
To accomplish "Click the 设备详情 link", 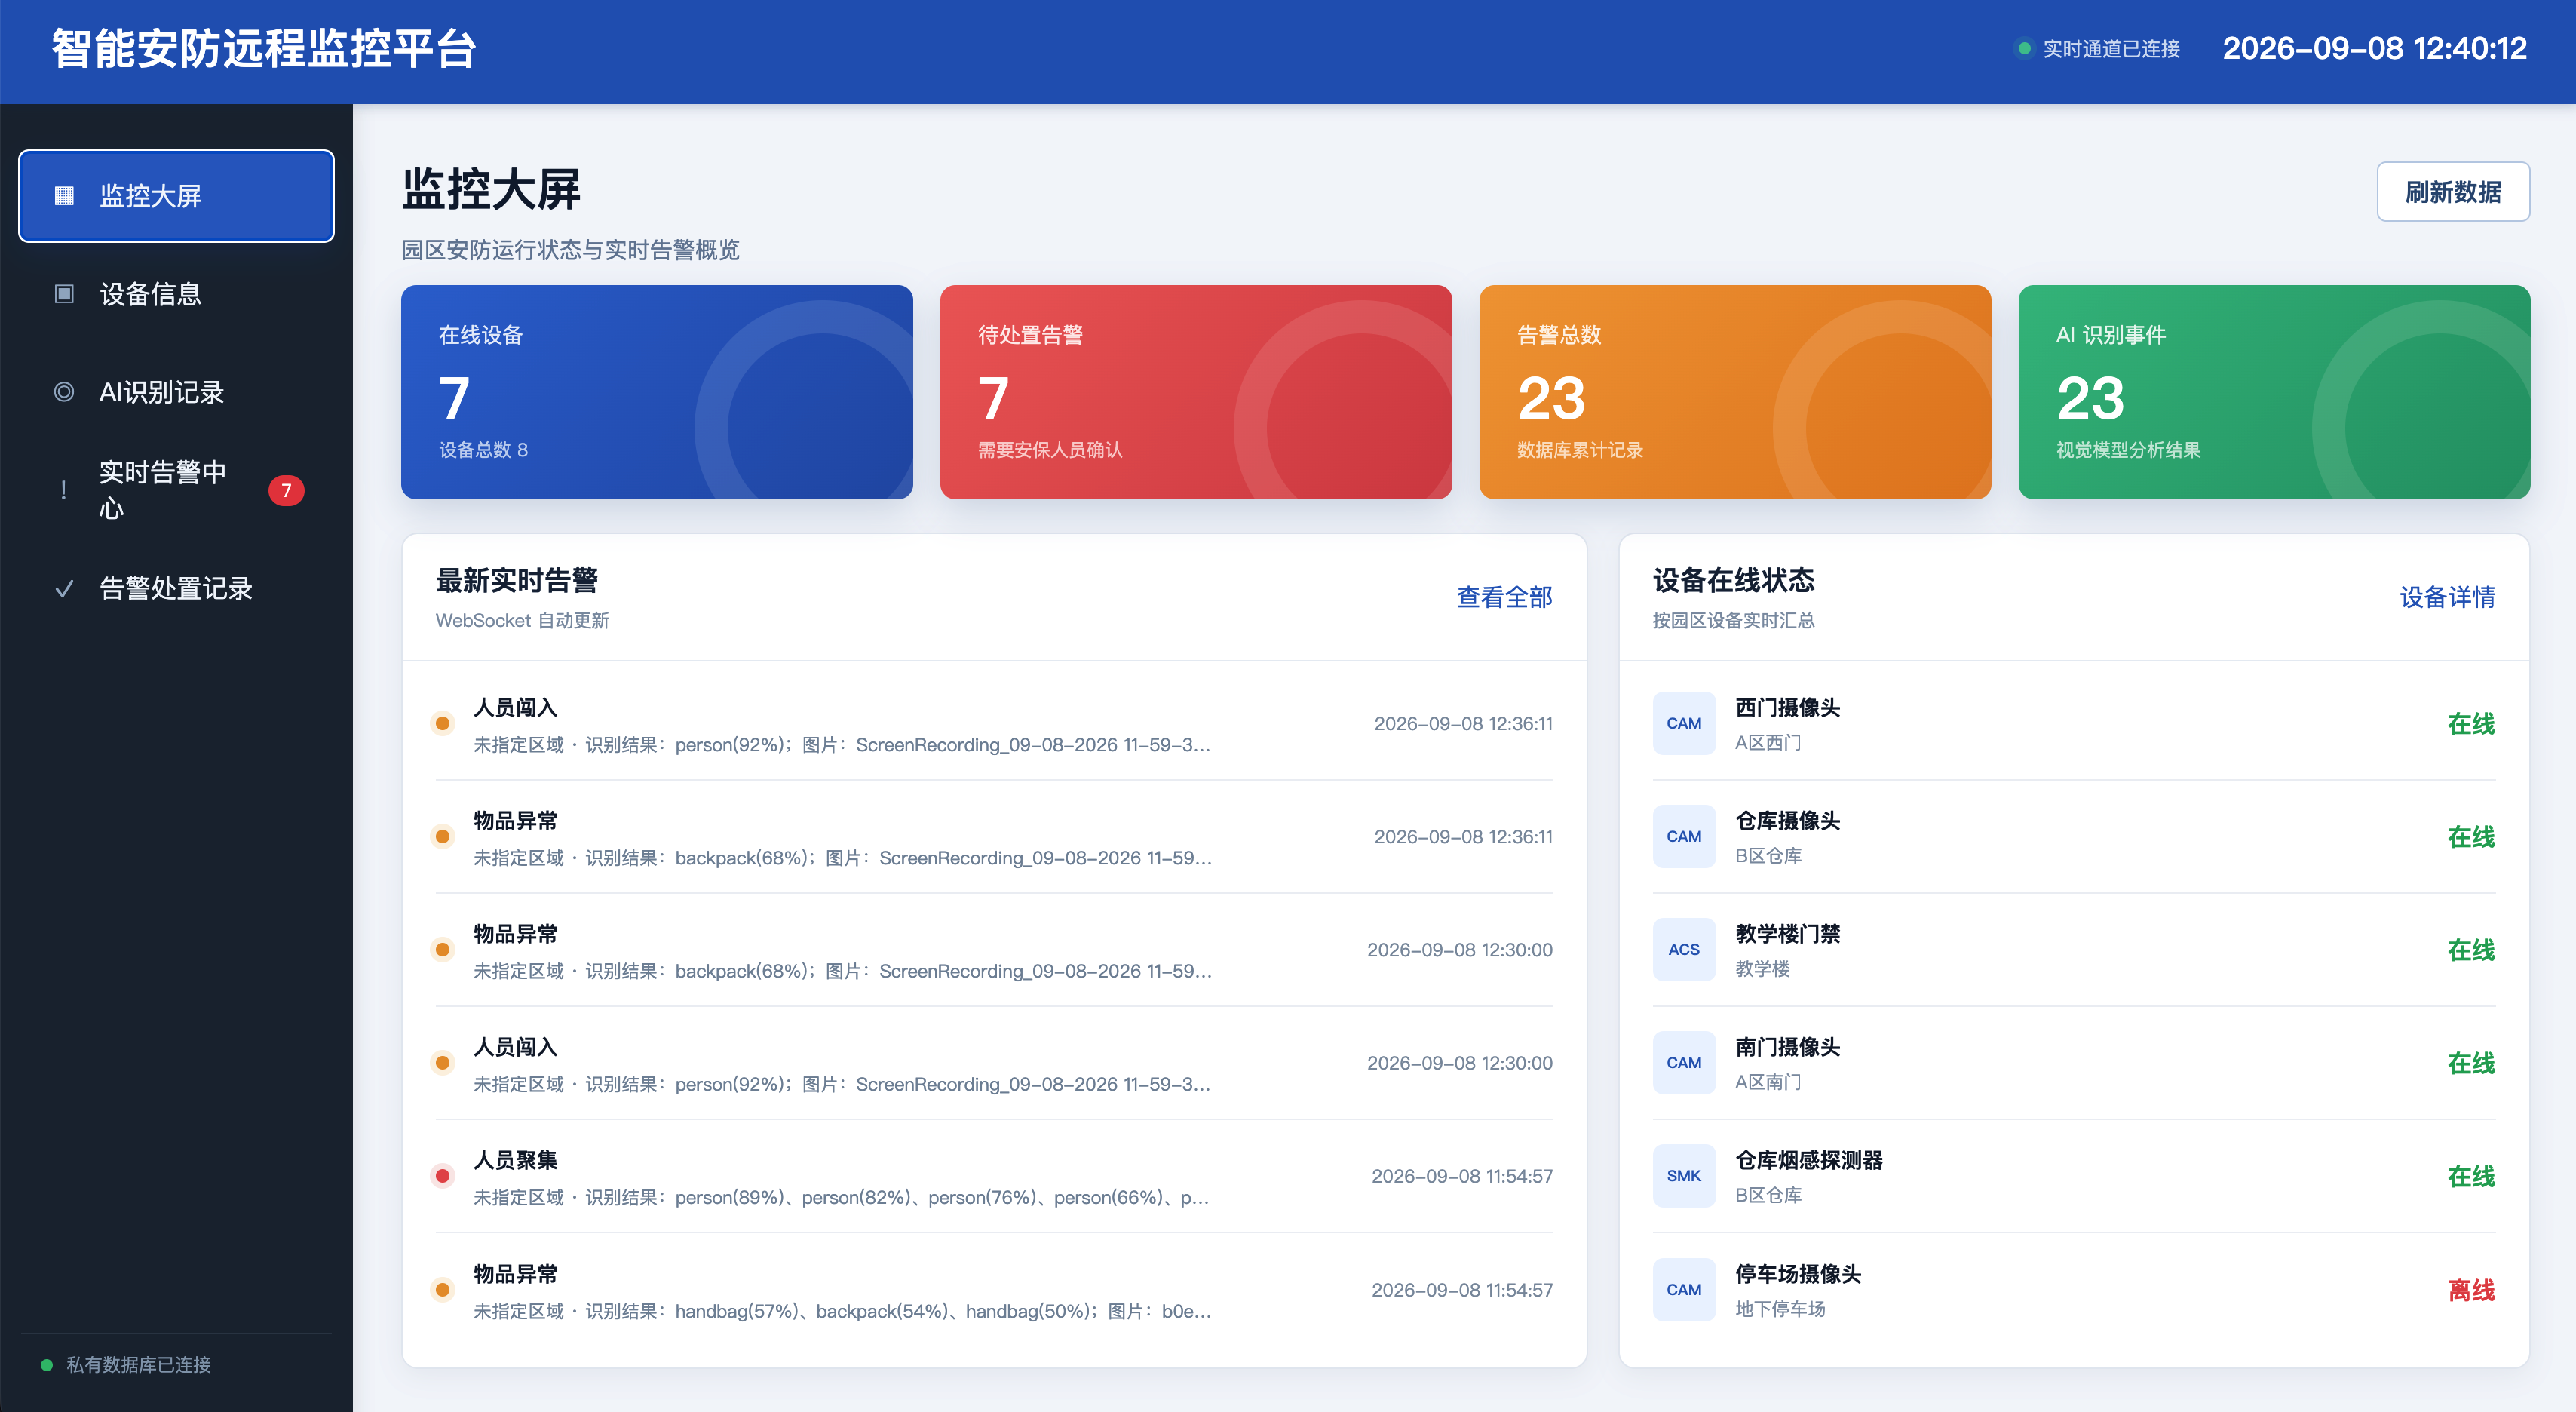I will pyautogui.click(x=2447, y=597).
